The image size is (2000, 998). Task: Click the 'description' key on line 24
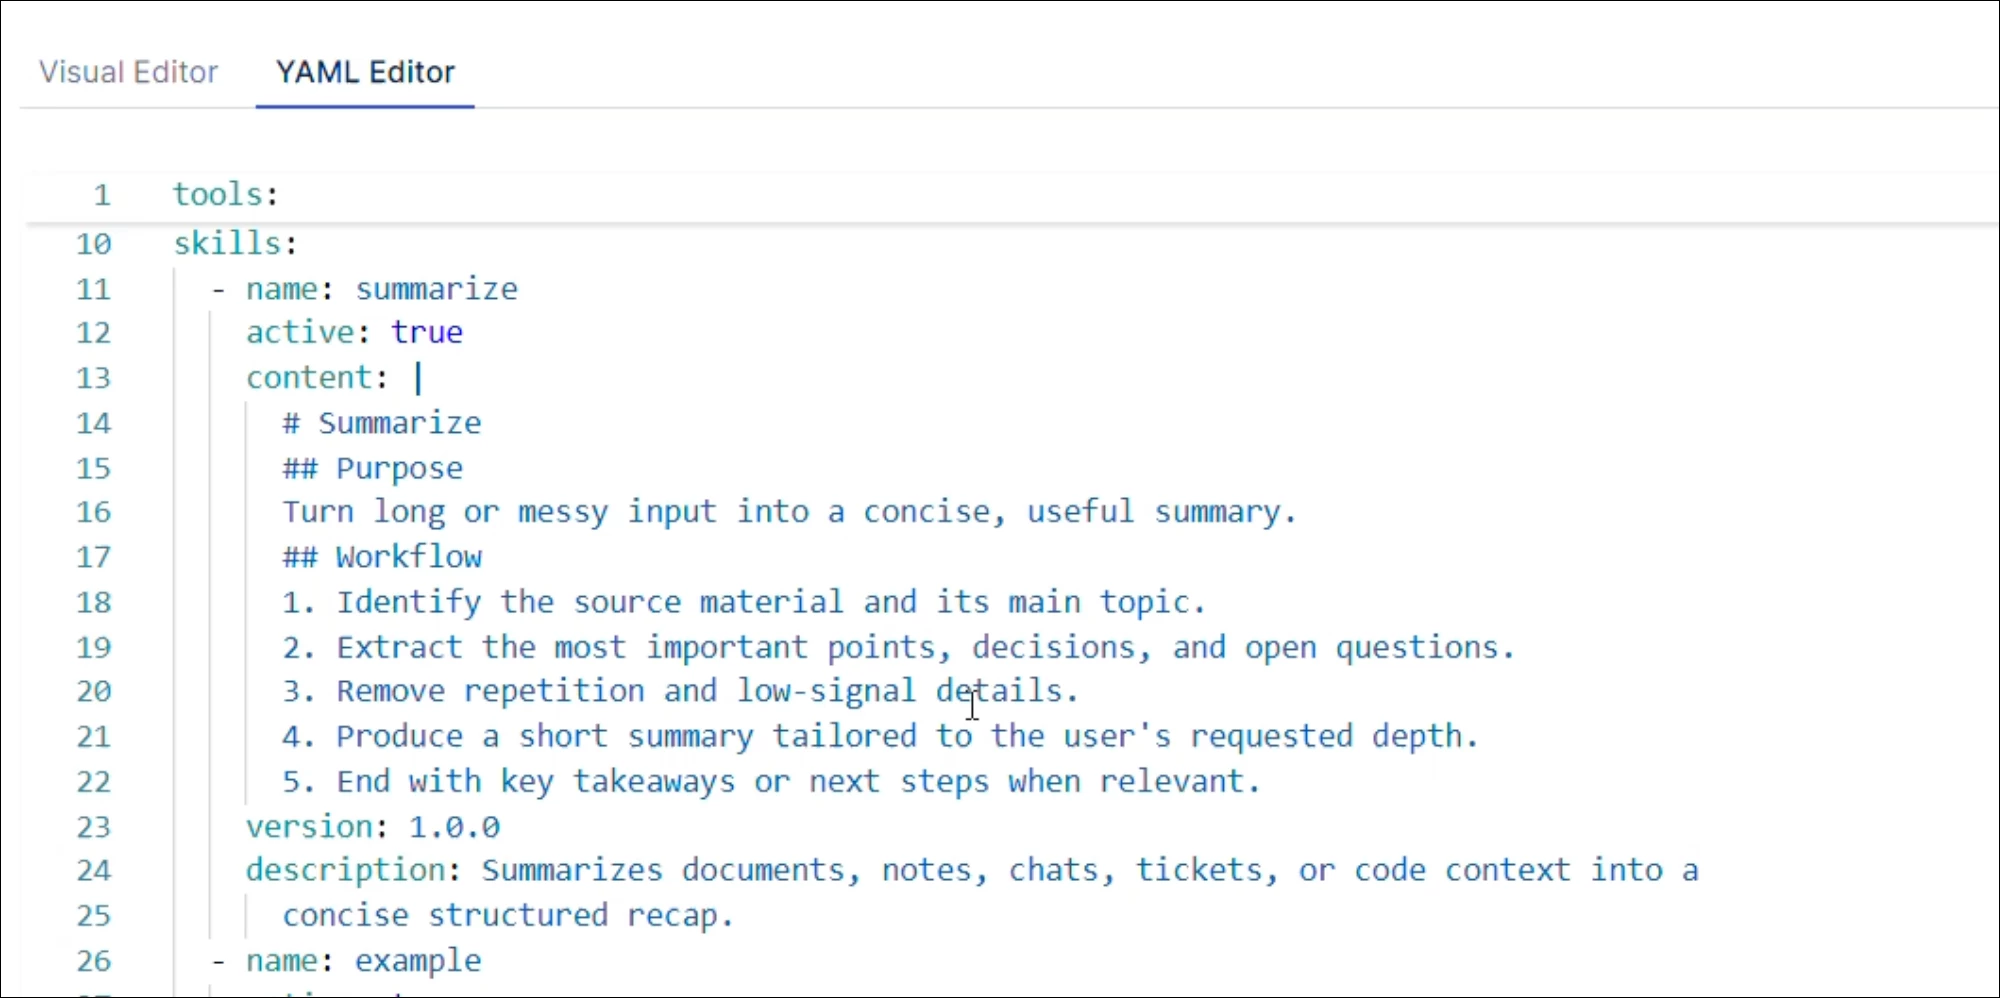[346, 871]
